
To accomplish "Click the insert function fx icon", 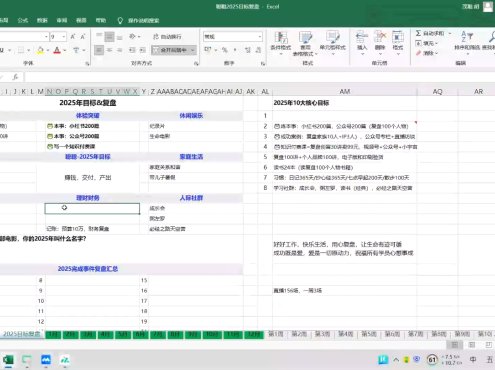I will [x=15, y=77].
